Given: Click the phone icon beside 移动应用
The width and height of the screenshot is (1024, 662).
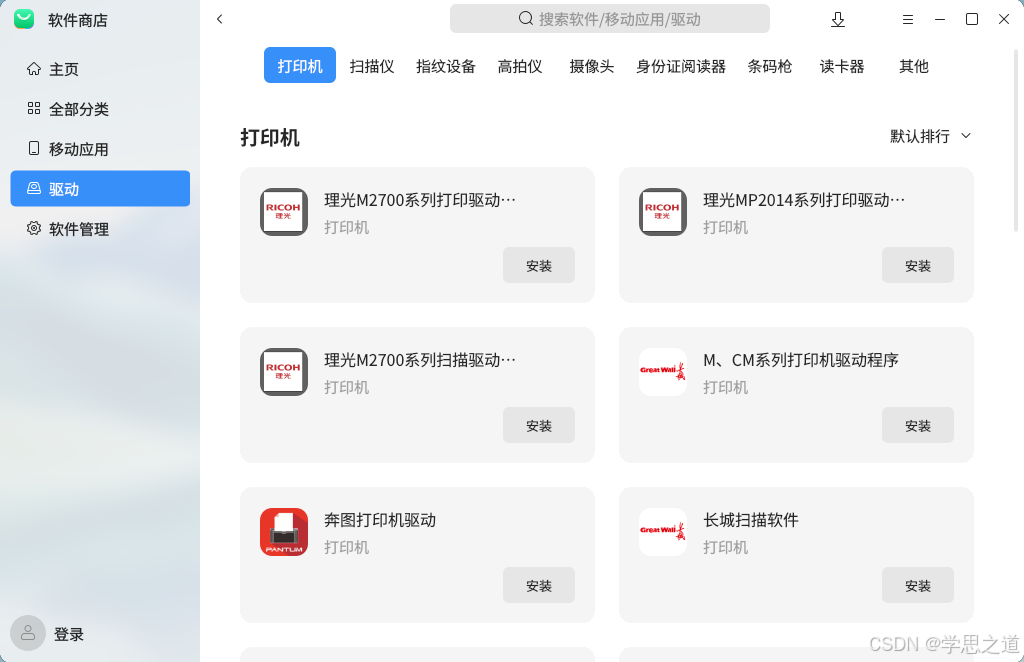Looking at the screenshot, I should click(34, 148).
